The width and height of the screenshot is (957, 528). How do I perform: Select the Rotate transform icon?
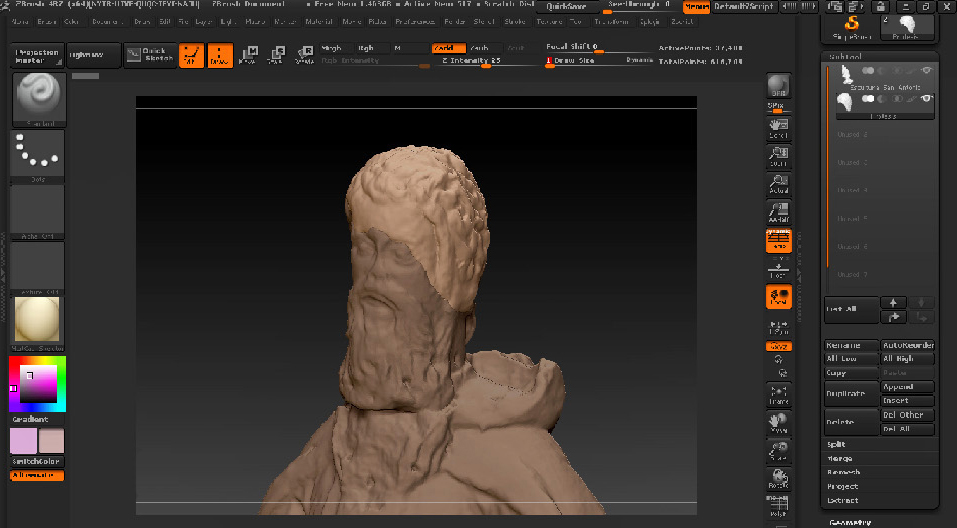pos(305,56)
